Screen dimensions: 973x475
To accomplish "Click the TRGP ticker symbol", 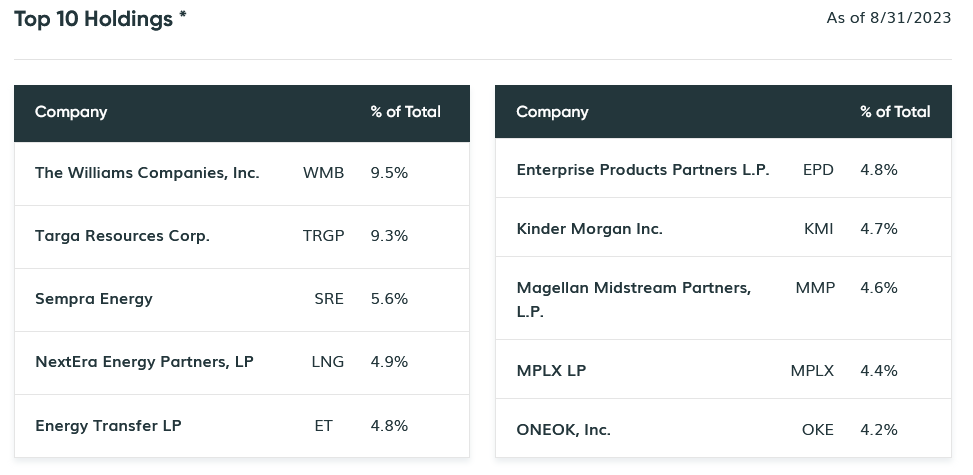I will coord(323,236).
